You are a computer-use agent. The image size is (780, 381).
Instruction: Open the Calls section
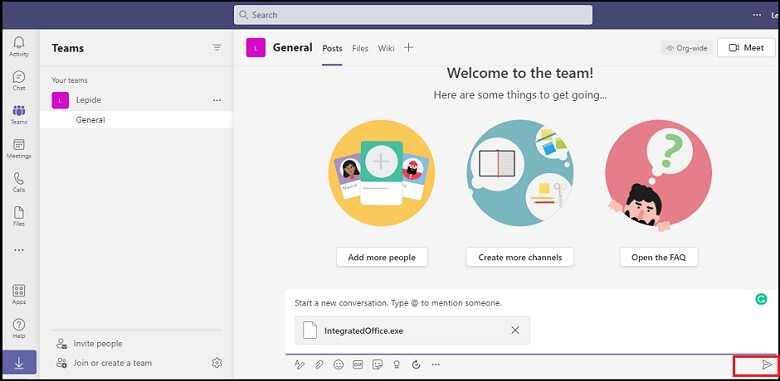pyautogui.click(x=19, y=182)
